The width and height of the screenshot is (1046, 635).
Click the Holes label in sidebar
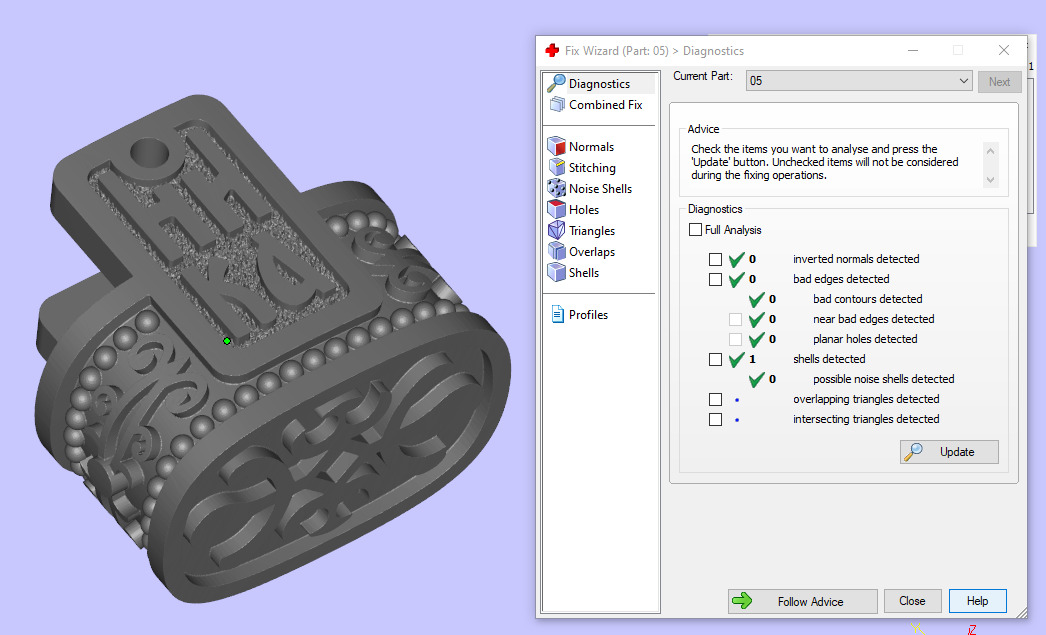584,209
